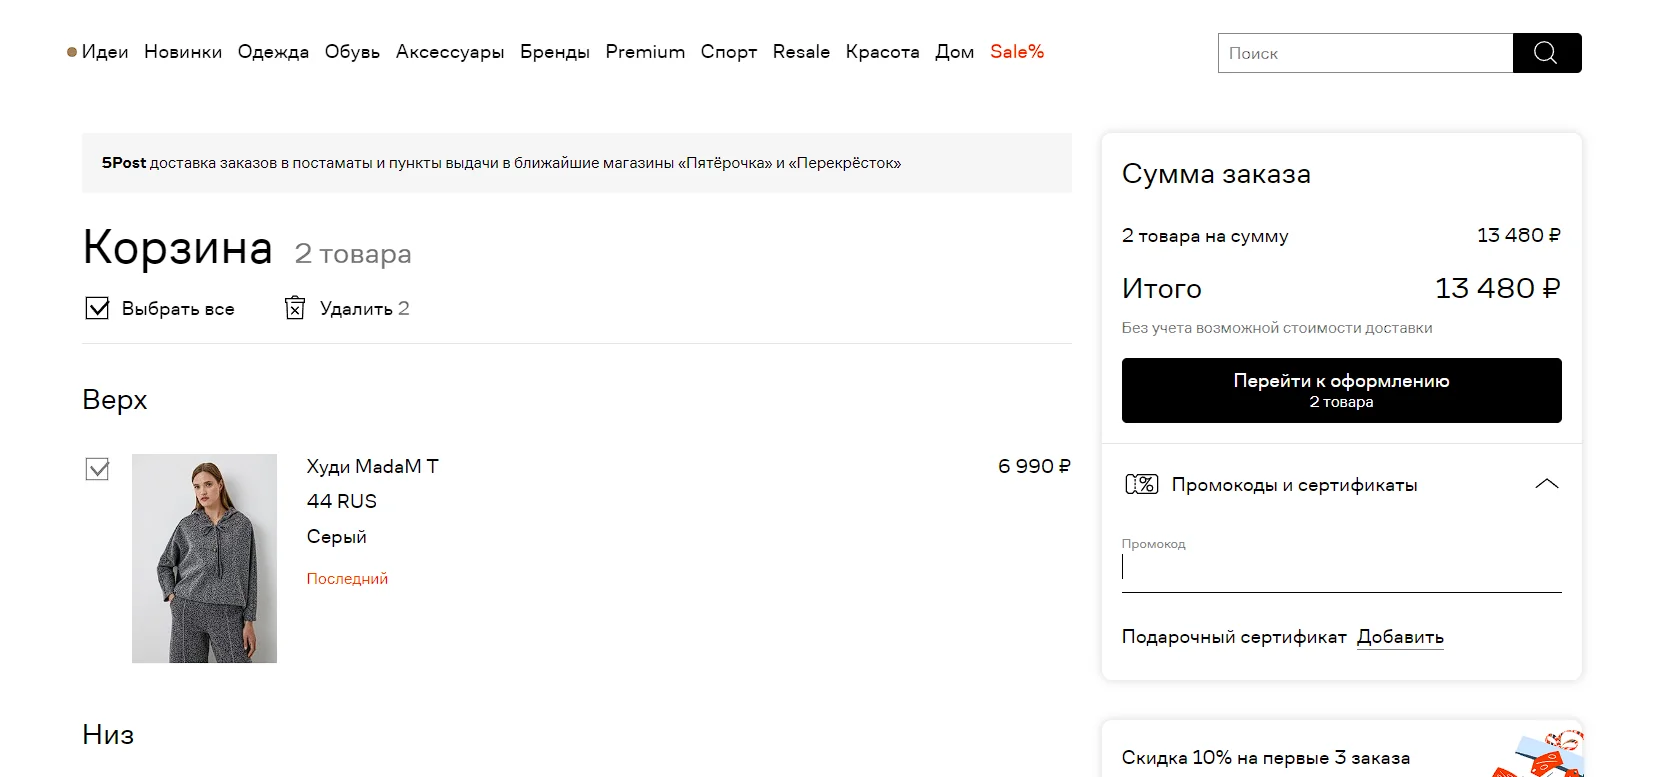Go to the Бренды category
This screenshot has height=777, width=1668.
(x=555, y=52)
